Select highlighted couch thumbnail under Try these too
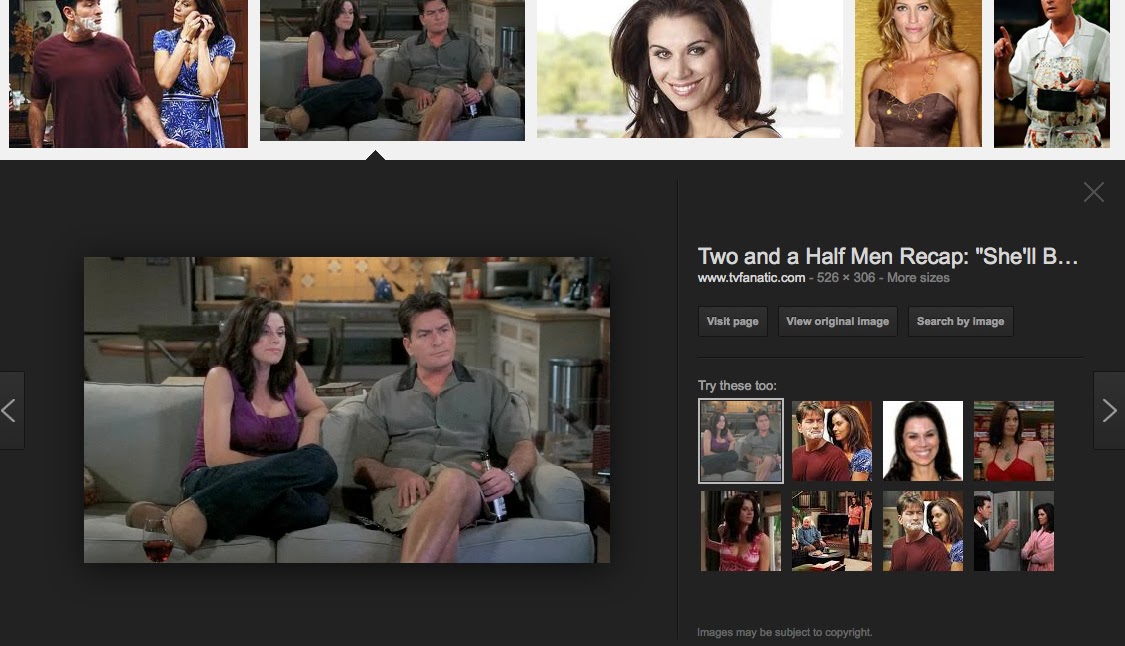1125x646 pixels. pos(740,441)
